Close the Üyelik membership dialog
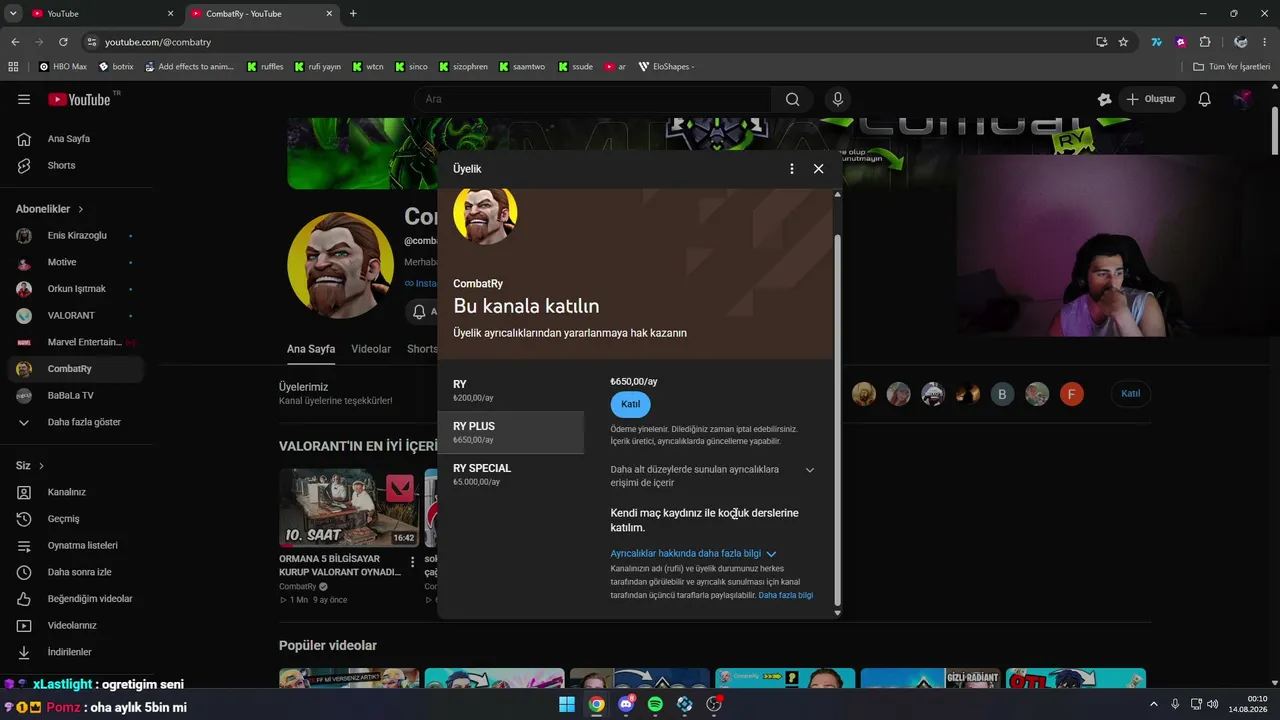1280x720 pixels. pos(818,169)
